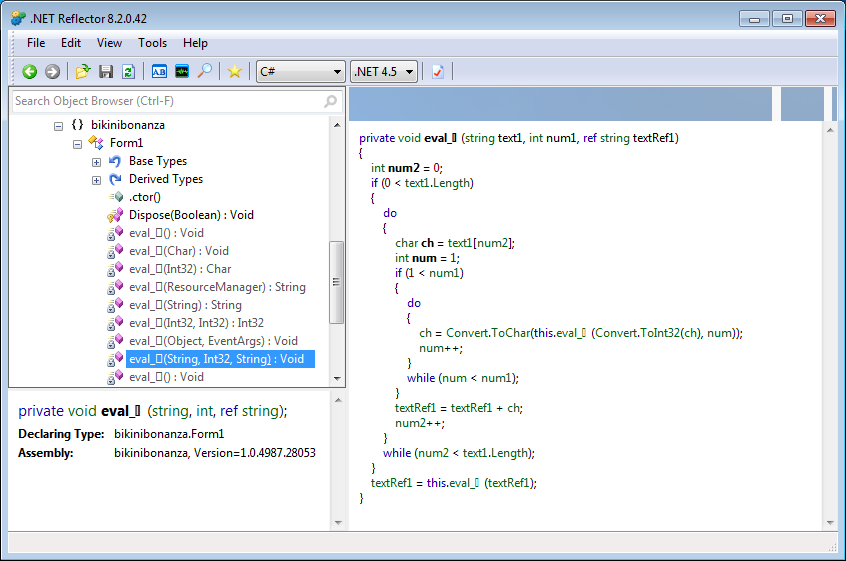Click the gray Forward navigation arrow
The image size is (846, 561).
point(52,71)
